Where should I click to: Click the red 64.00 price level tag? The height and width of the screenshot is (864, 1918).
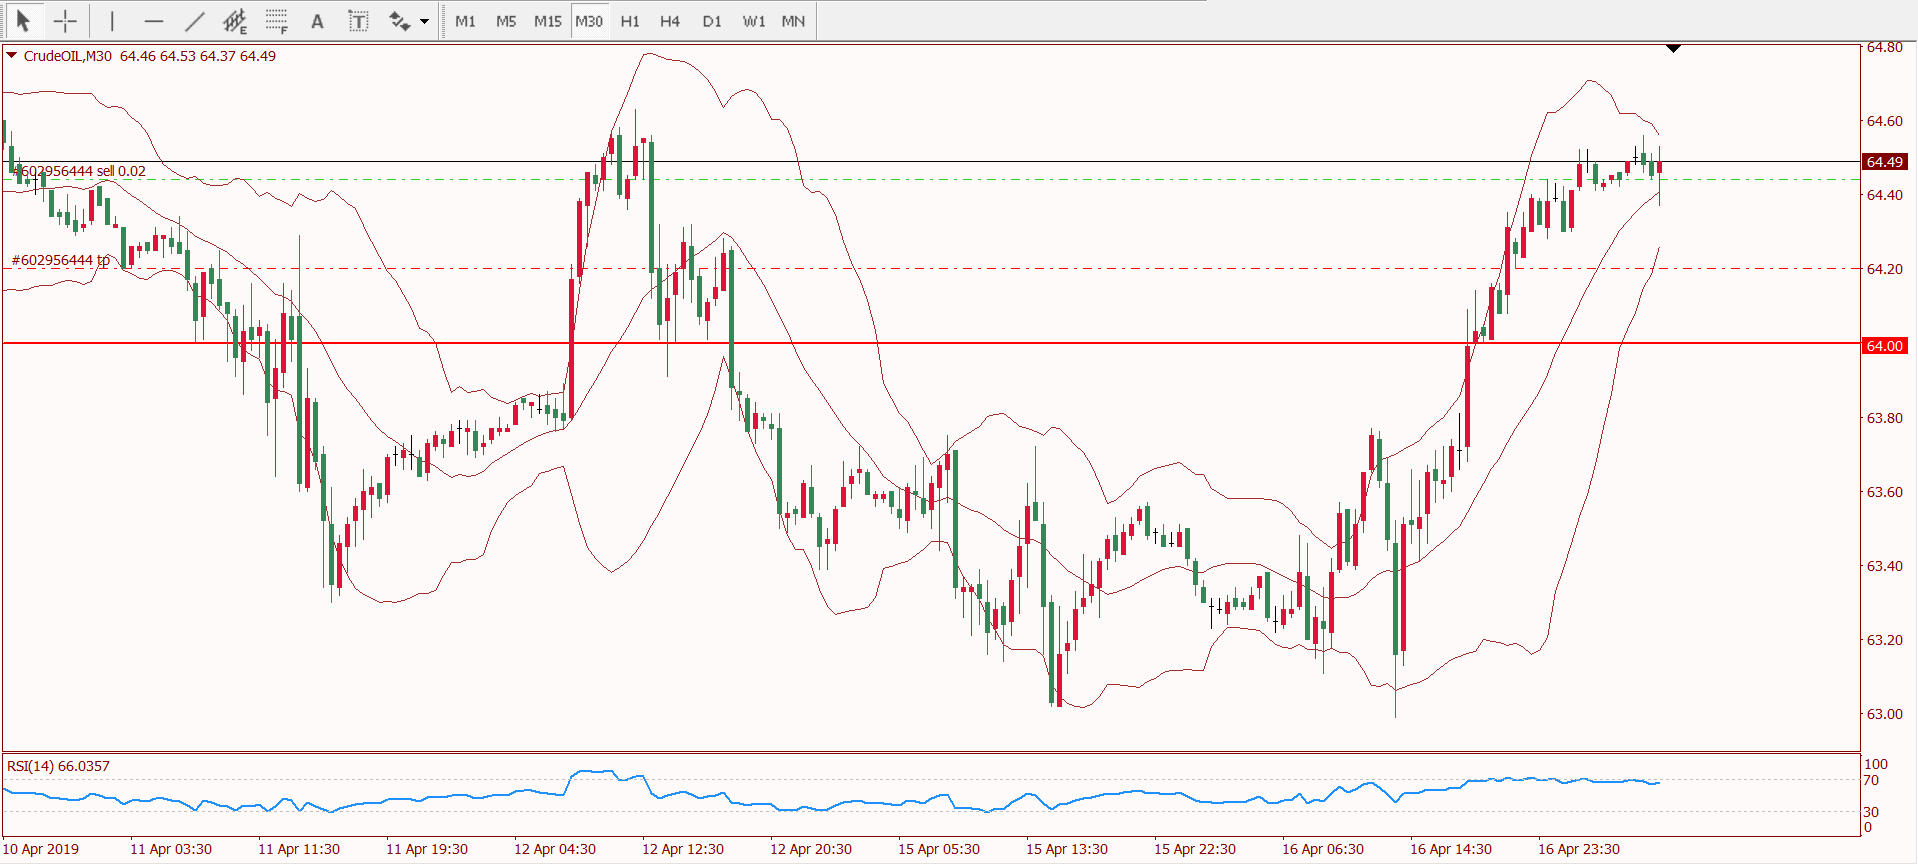[x=1884, y=346]
